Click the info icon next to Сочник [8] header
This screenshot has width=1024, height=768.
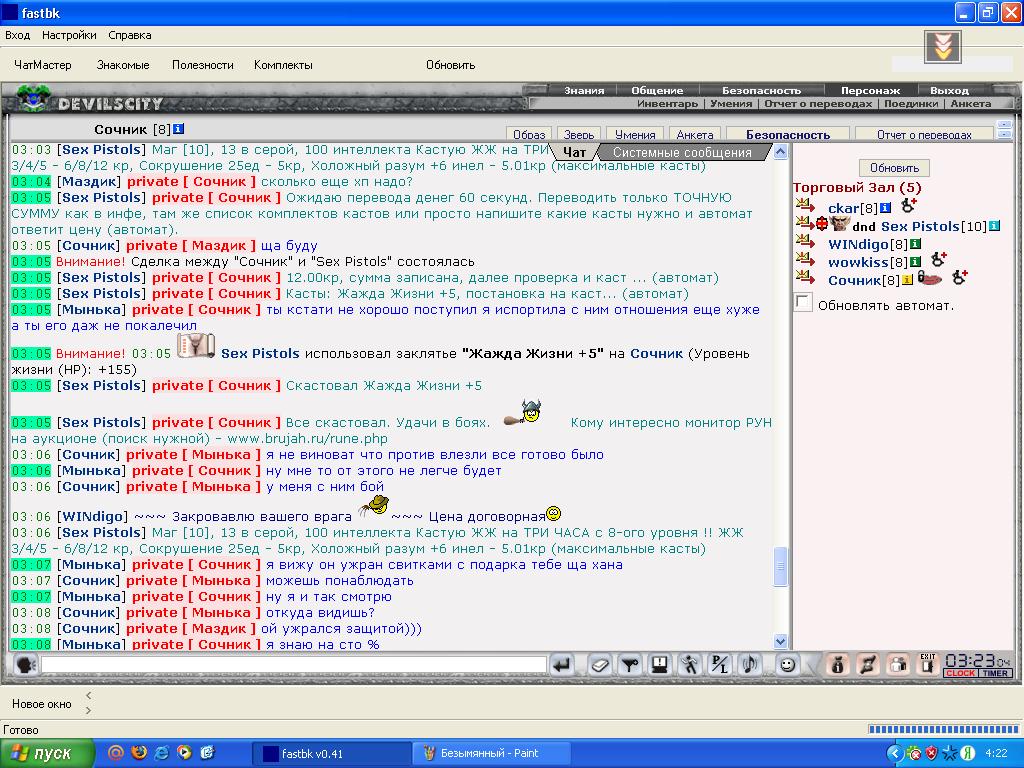(178, 129)
